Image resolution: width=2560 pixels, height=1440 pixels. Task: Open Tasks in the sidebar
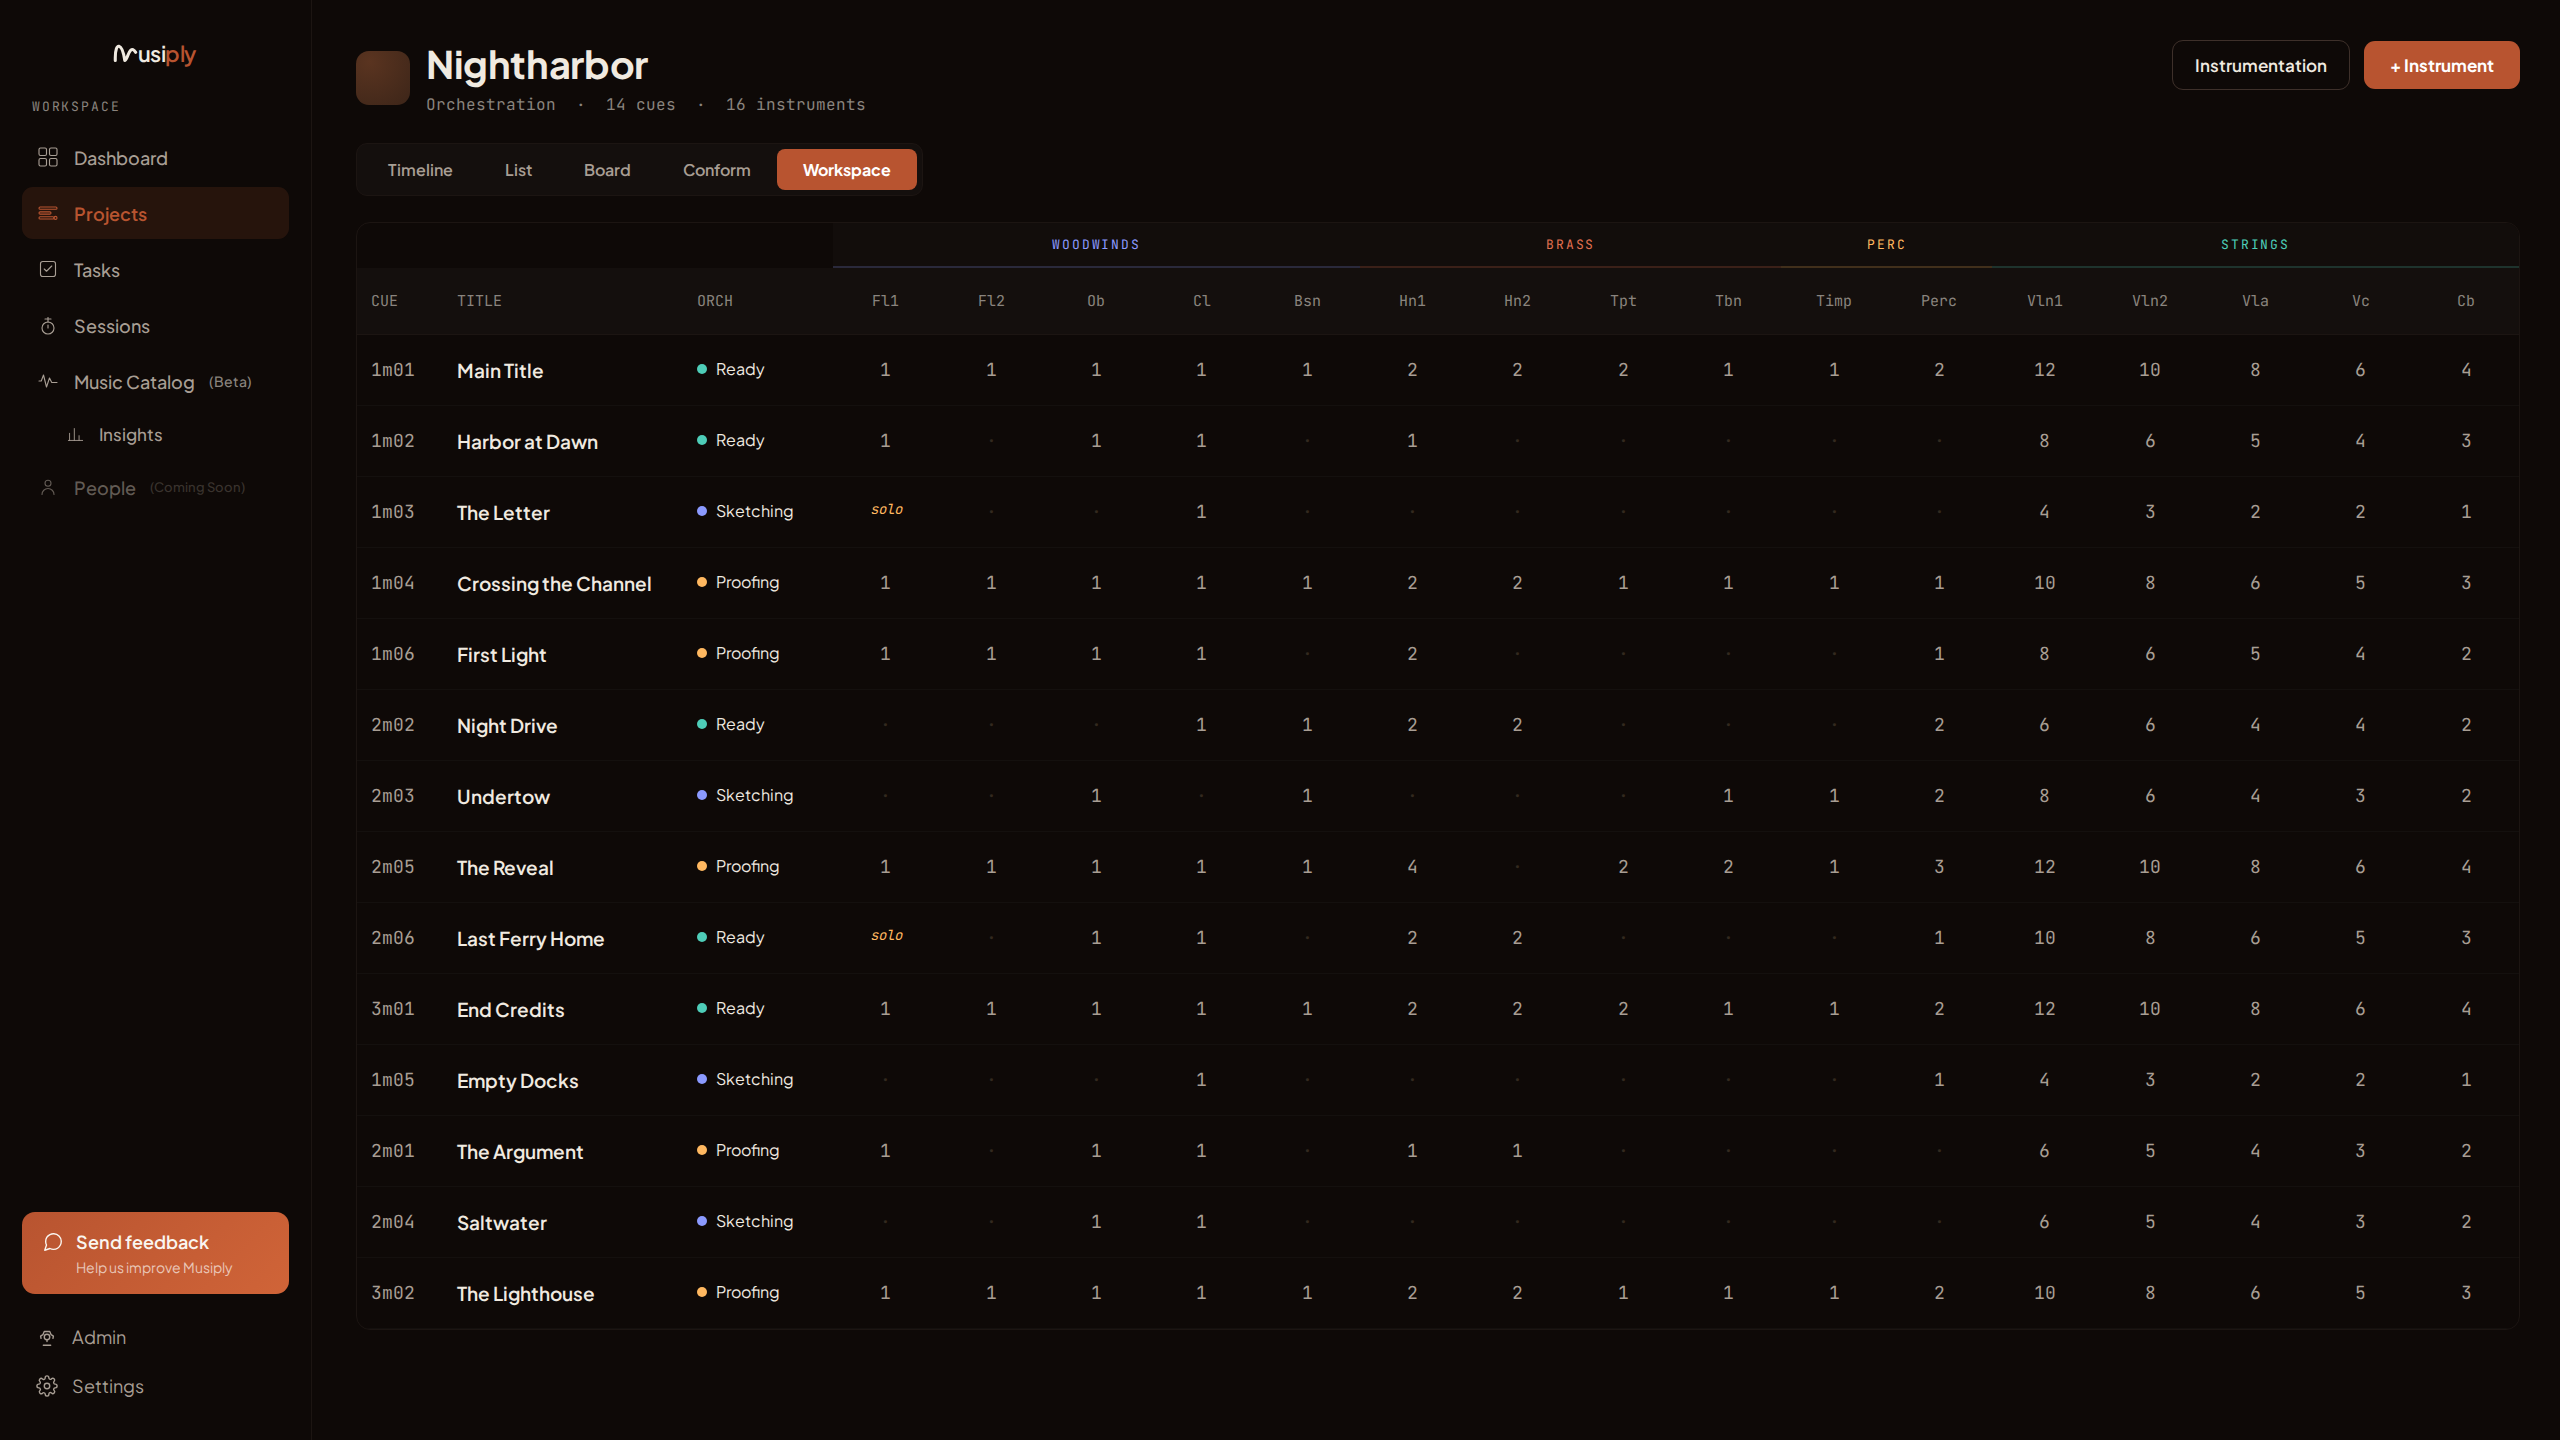click(155, 270)
